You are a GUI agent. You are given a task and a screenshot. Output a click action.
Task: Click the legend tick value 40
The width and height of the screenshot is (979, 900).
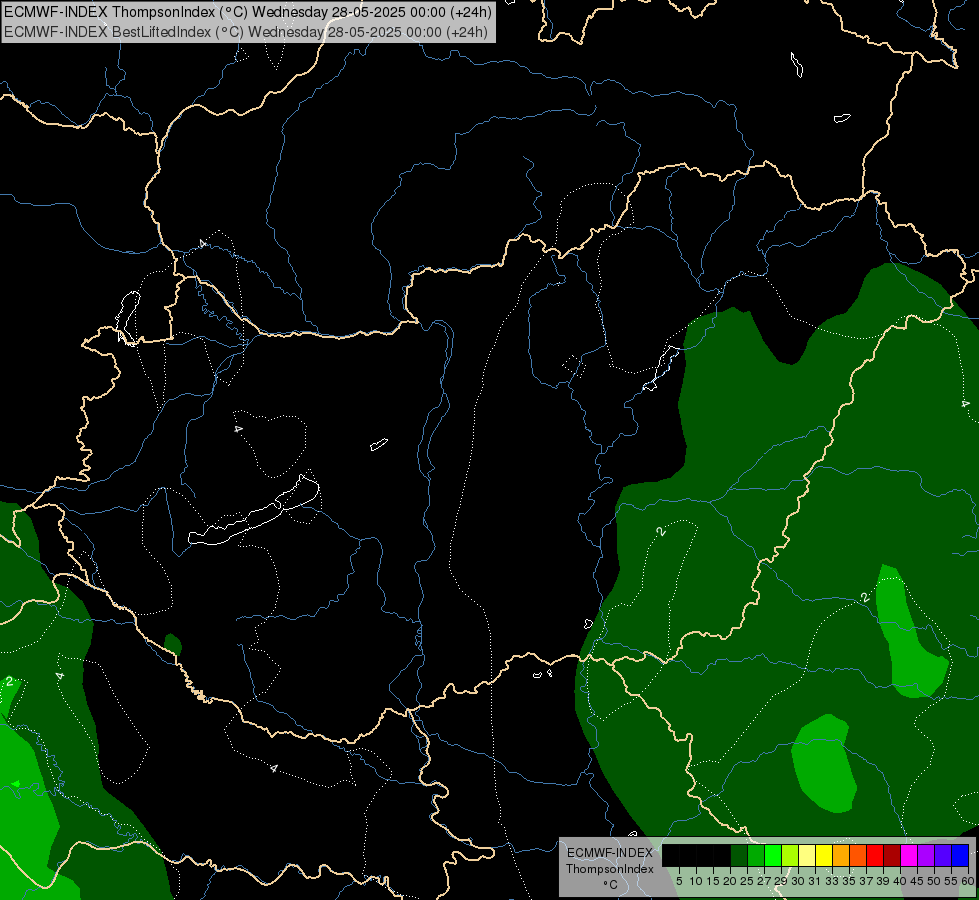click(x=900, y=881)
